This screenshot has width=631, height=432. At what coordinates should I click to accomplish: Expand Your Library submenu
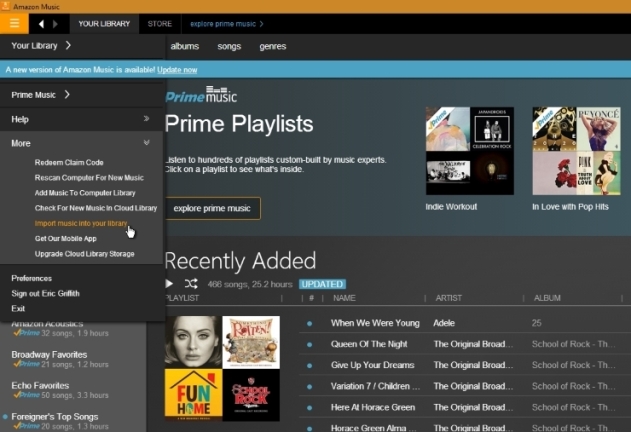coord(68,45)
